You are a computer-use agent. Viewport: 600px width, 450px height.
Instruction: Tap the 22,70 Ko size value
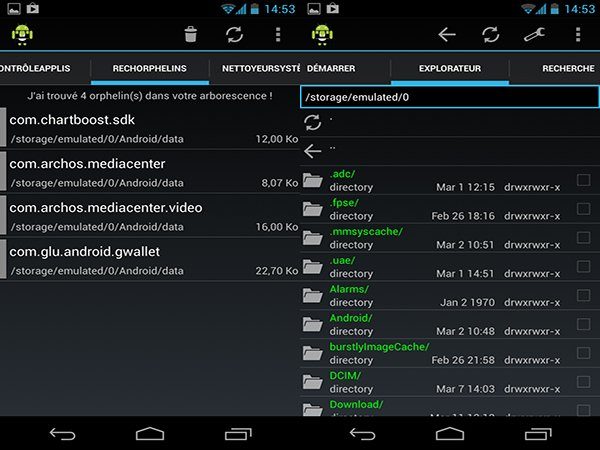(x=277, y=271)
